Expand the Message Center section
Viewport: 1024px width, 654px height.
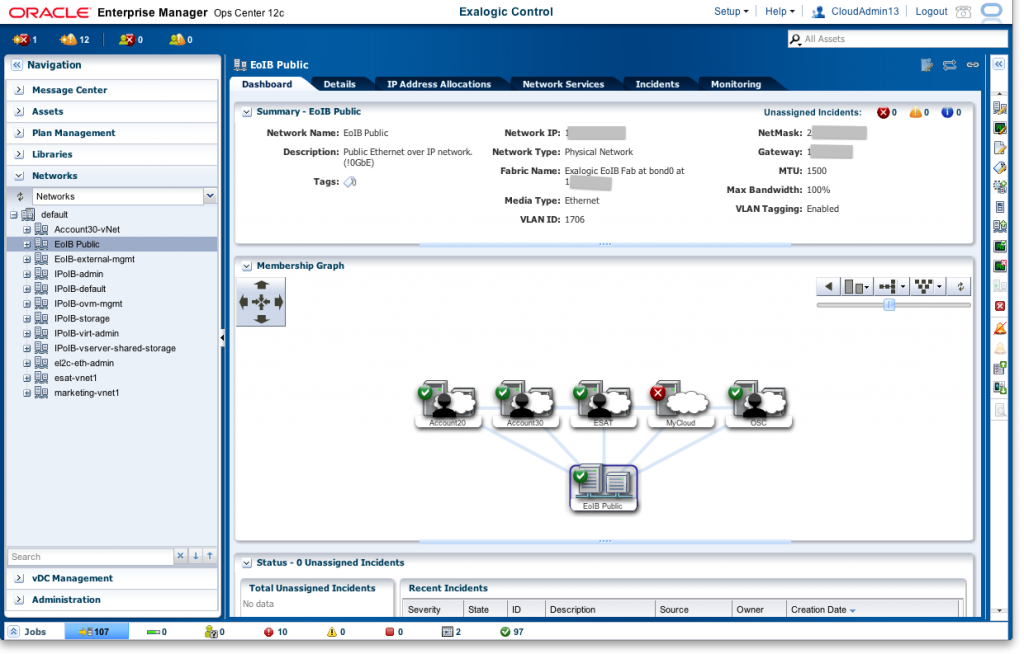20,90
